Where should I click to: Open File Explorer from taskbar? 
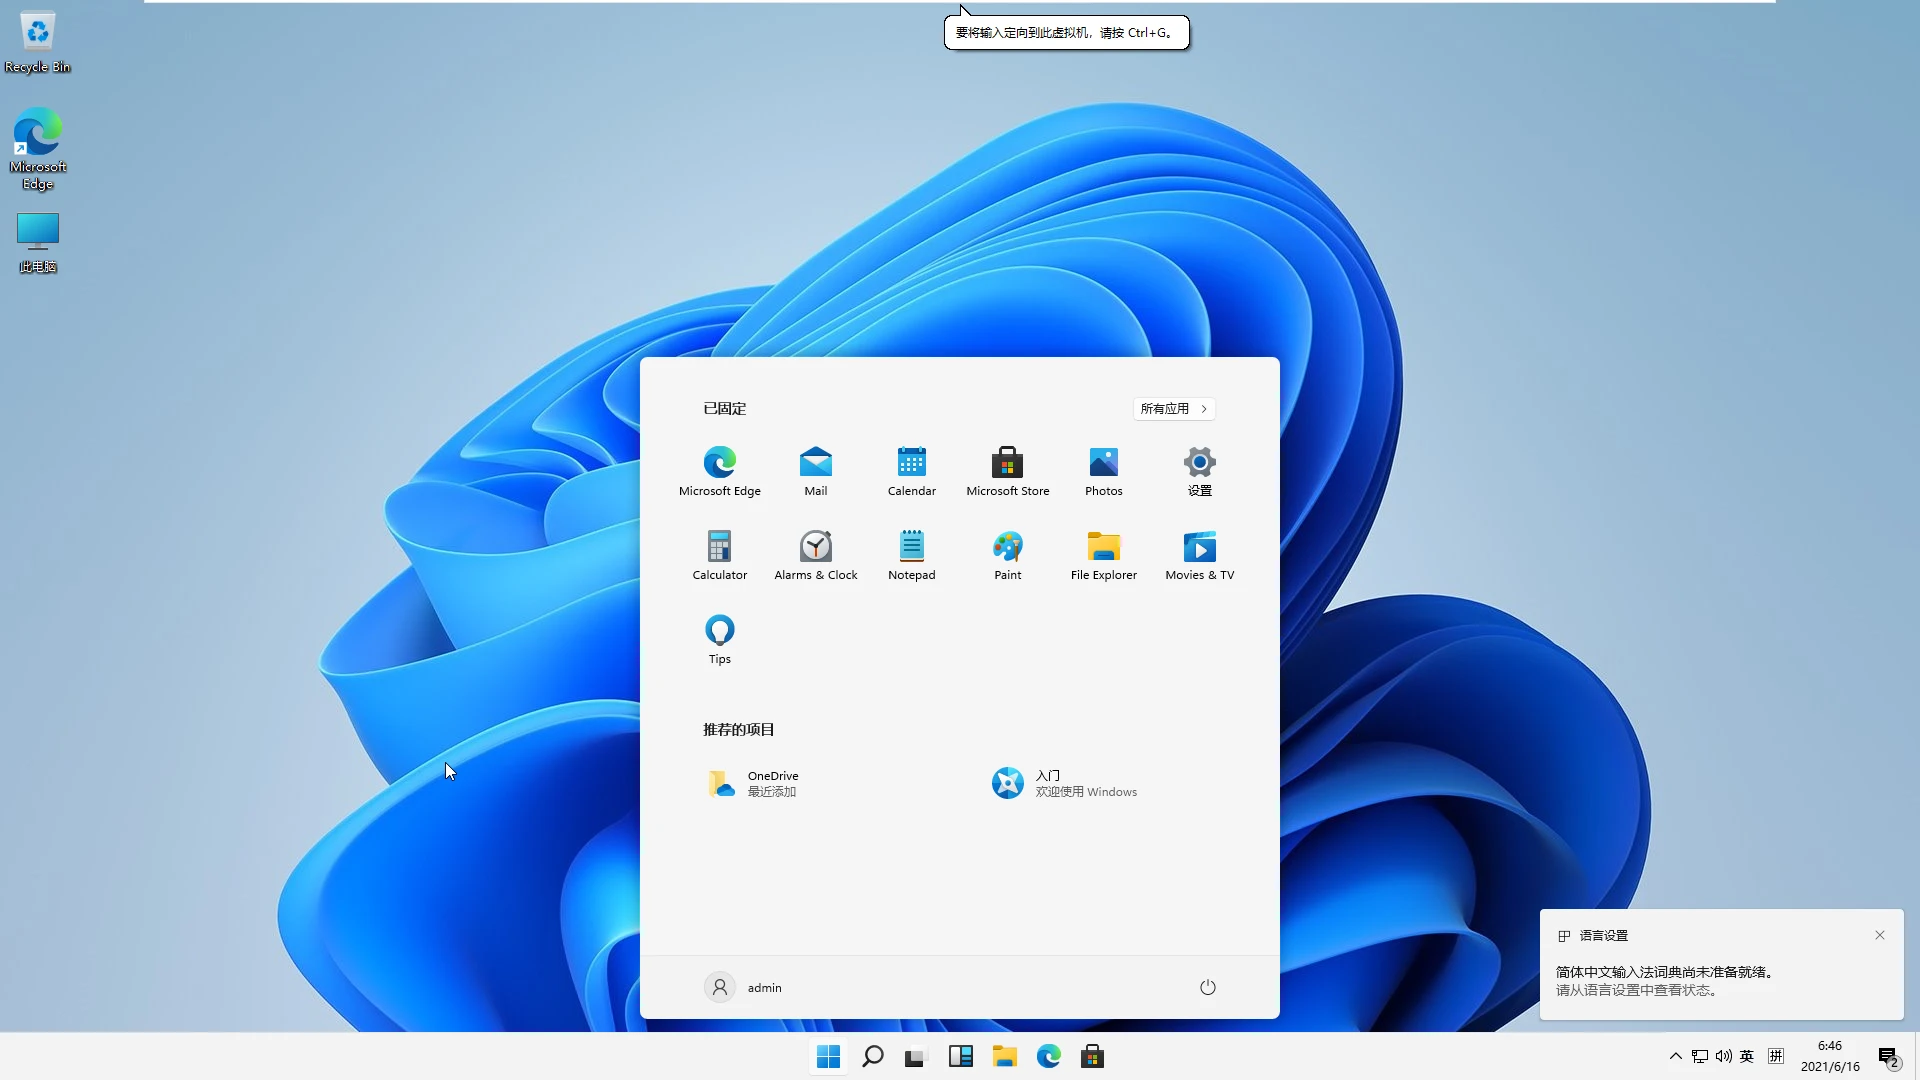pyautogui.click(x=1005, y=1056)
